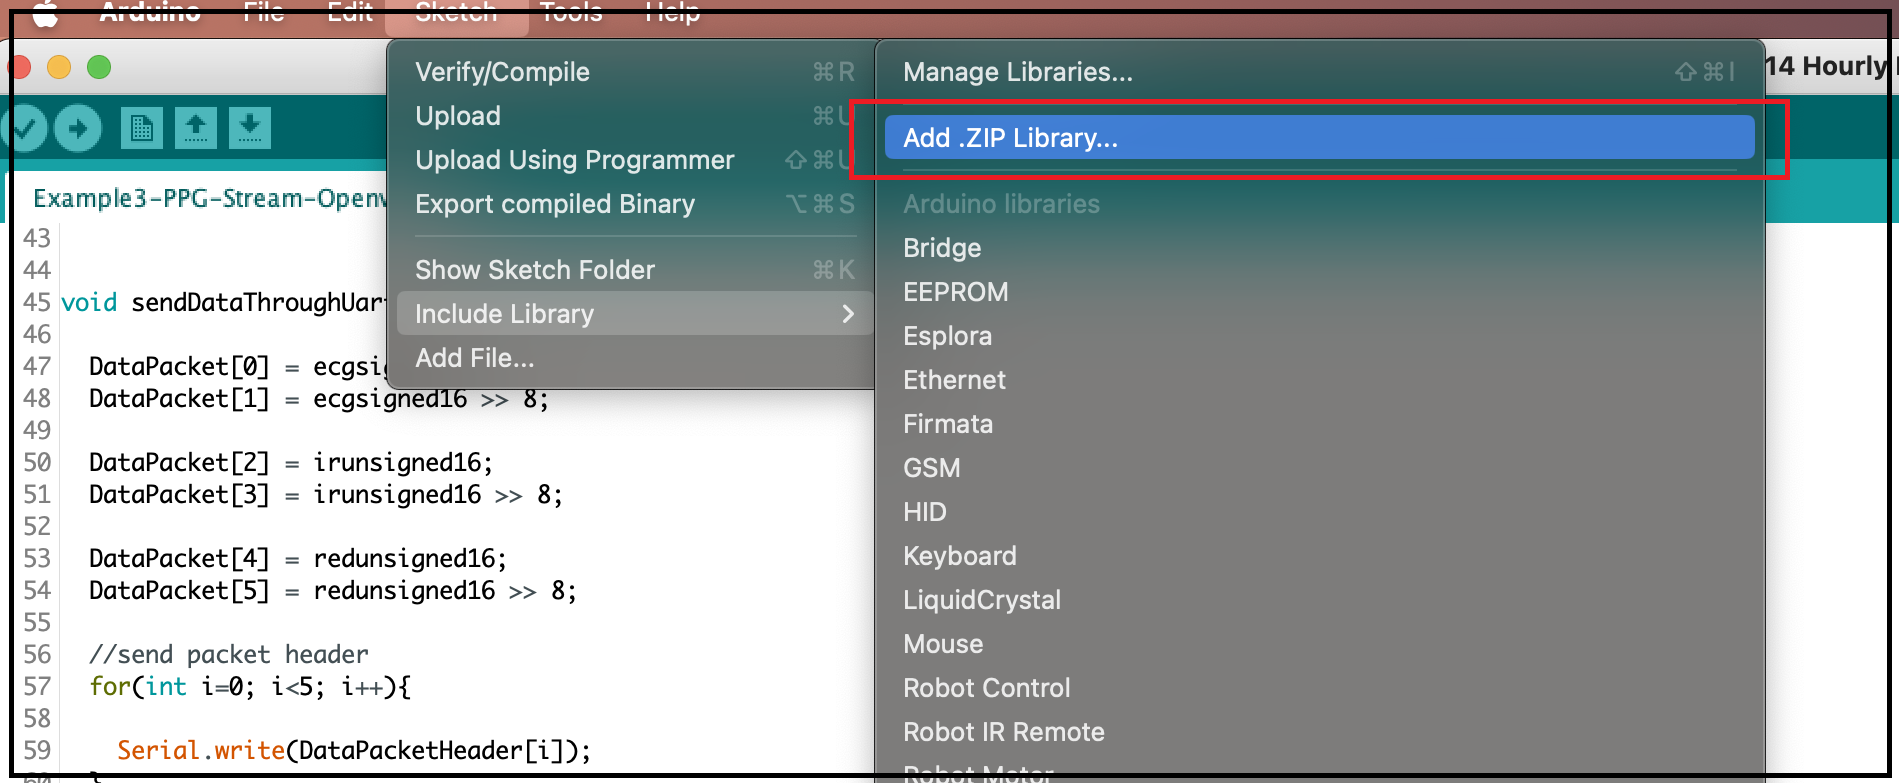The image size is (1899, 783).
Task: Click the '//send packet header' comment
Action: point(228,654)
